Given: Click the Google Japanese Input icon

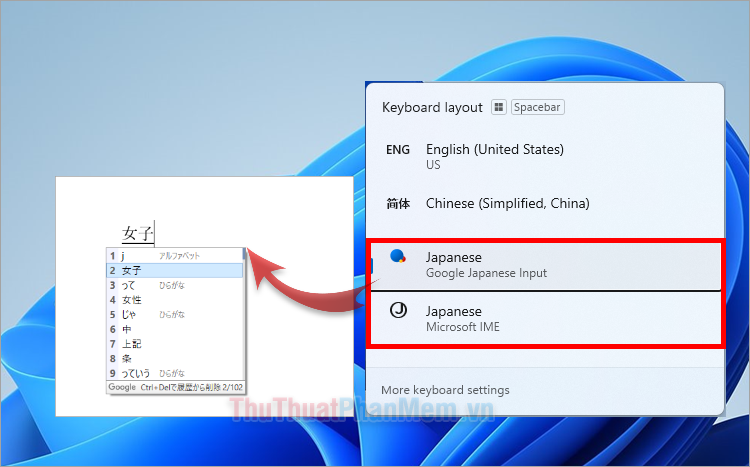Looking at the screenshot, I should (398, 256).
